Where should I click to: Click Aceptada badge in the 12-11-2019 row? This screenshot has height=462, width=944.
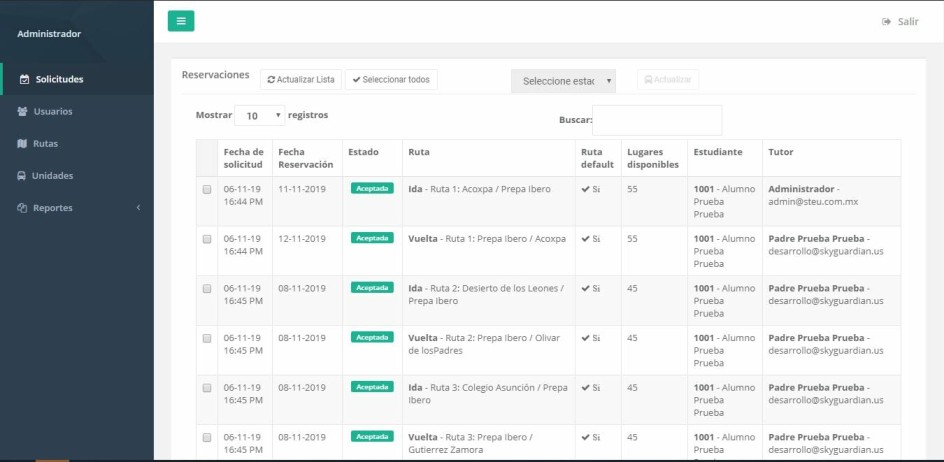(x=372, y=238)
